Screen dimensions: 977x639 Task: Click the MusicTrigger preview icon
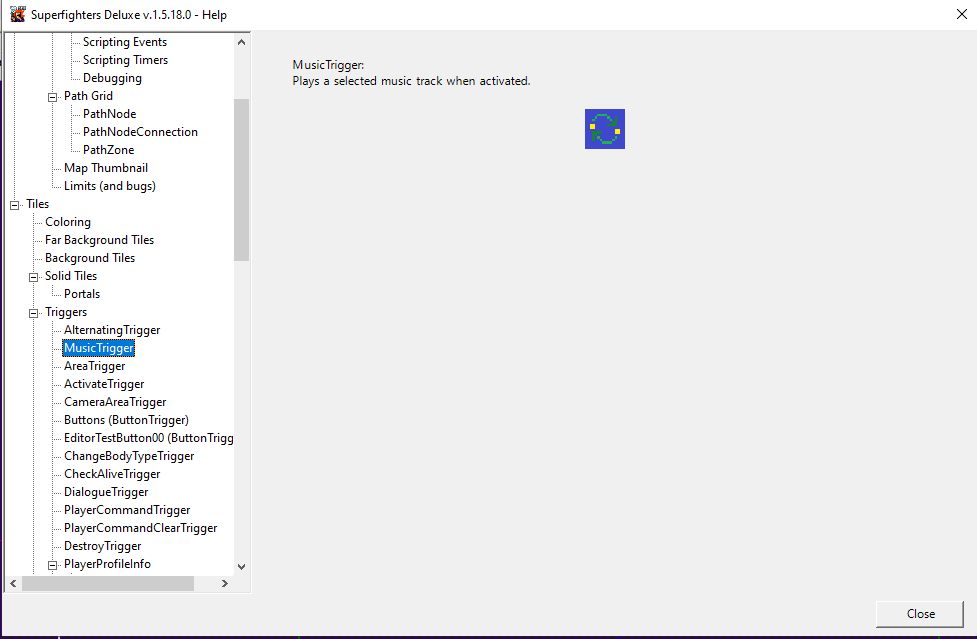click(x=604, y=129)
